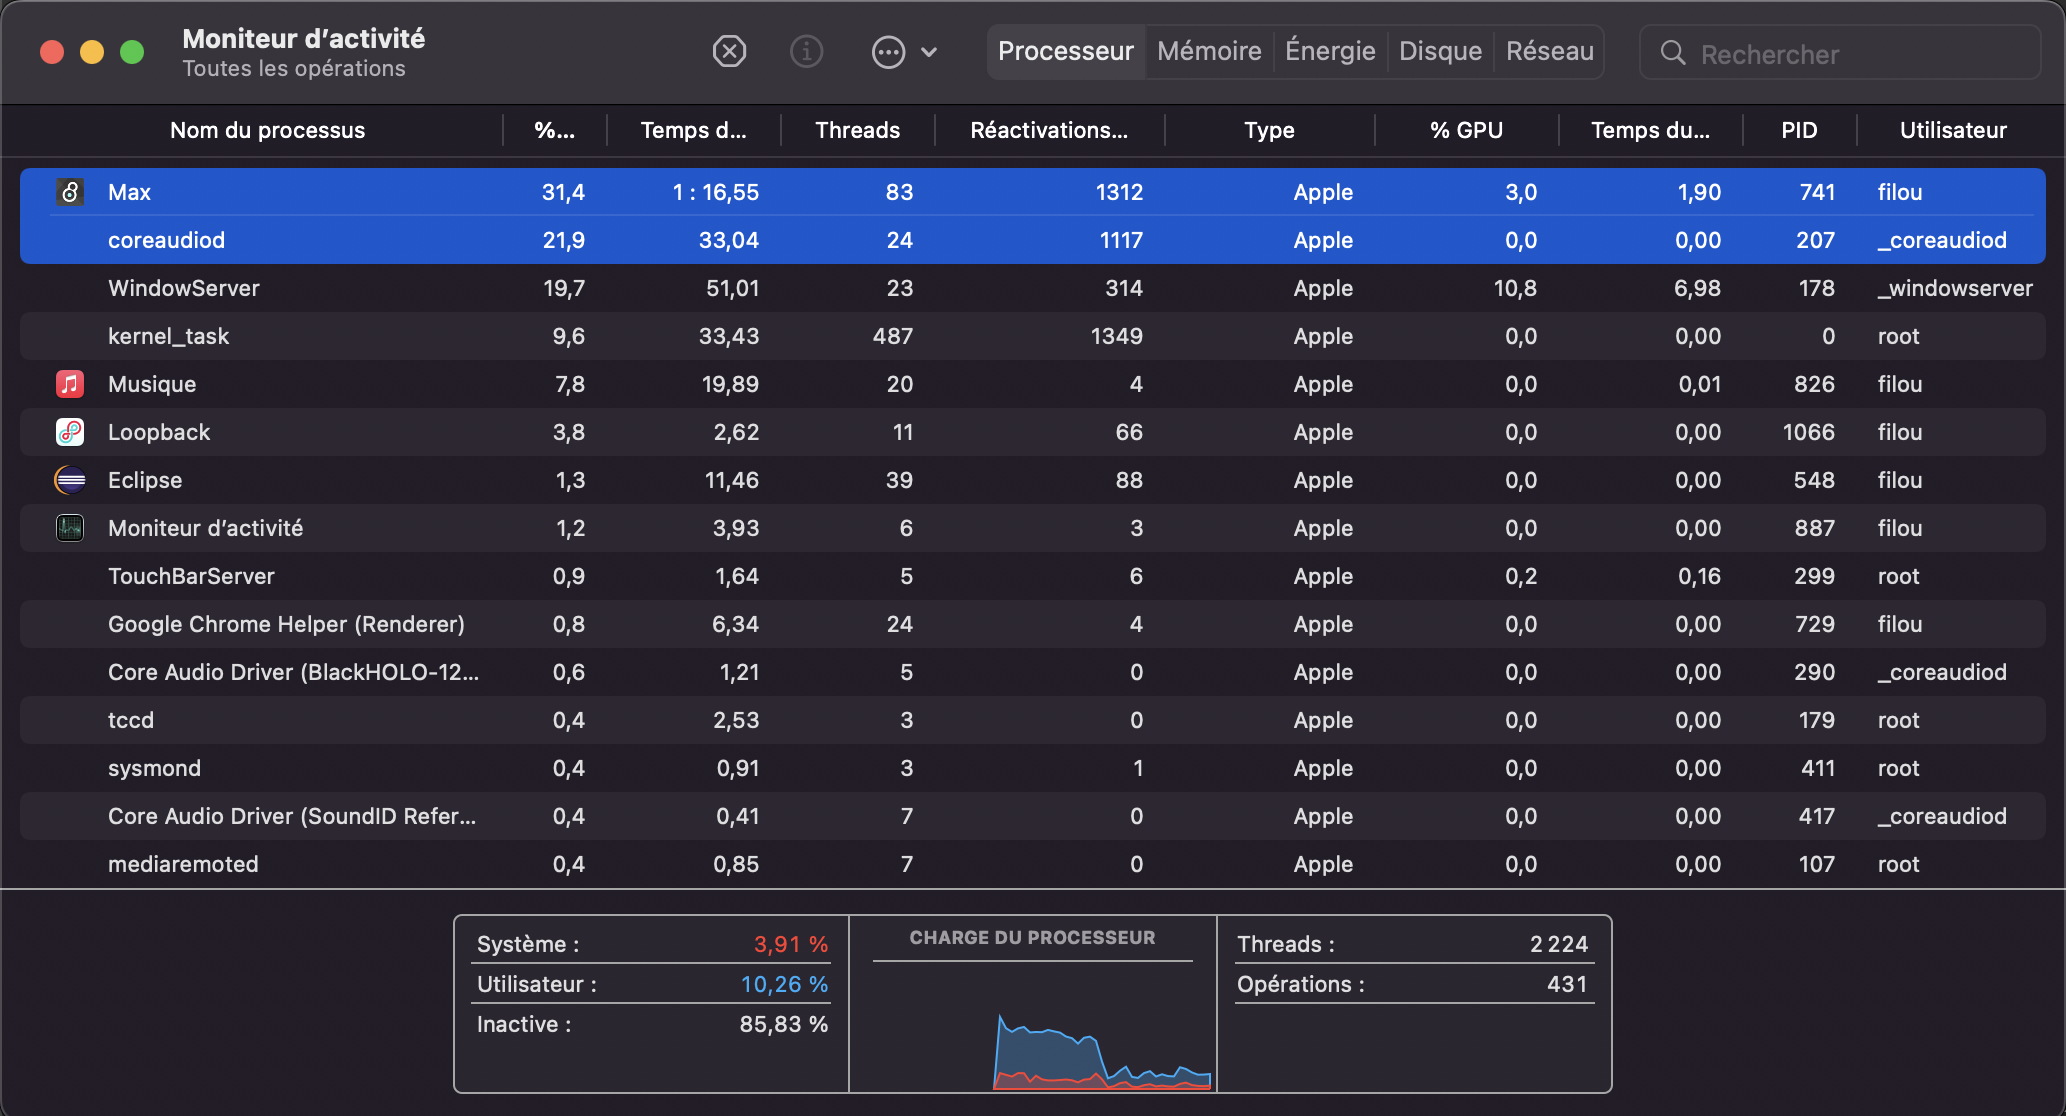Viewport: 2066px width, 1116px height.
Task: Select the sysmond process row
Action: click(x=1033, y=768)
